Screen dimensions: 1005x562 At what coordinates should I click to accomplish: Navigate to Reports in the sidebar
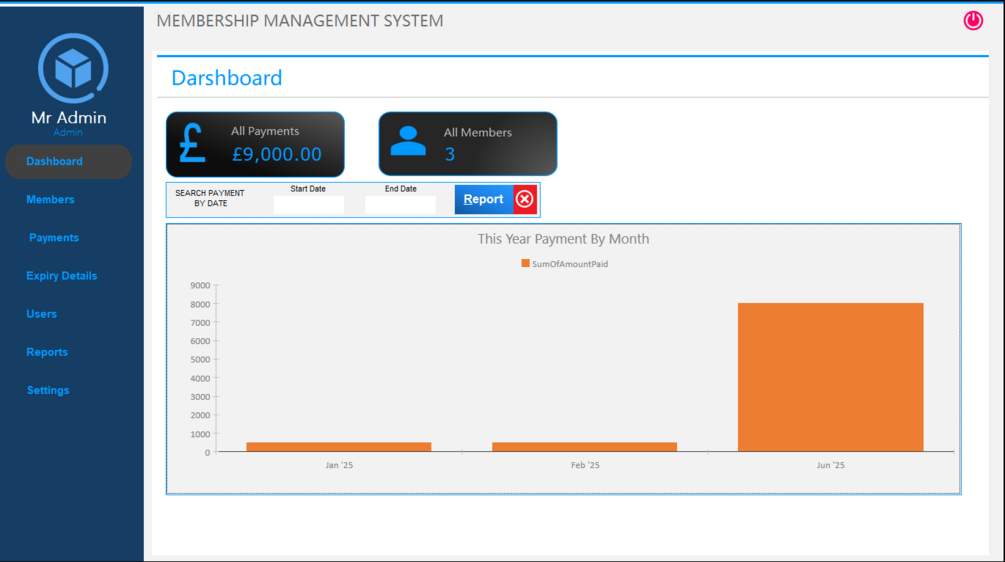47,352
